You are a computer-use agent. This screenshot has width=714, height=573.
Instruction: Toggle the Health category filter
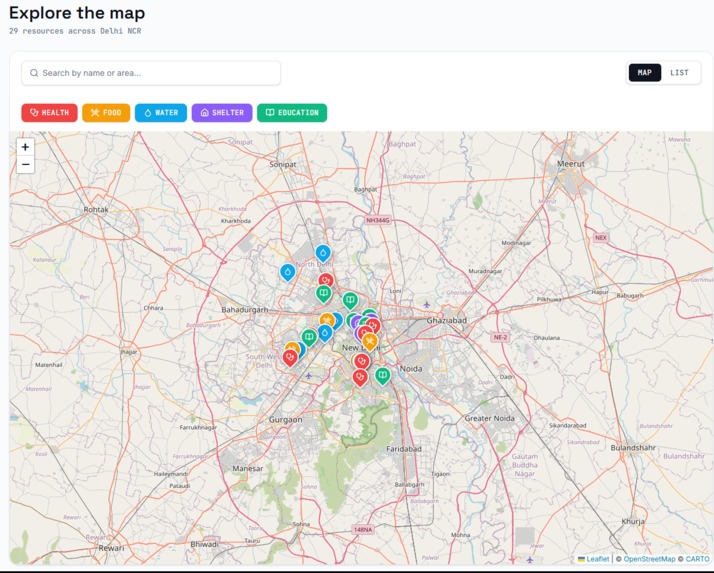click(x=49, y=113)
